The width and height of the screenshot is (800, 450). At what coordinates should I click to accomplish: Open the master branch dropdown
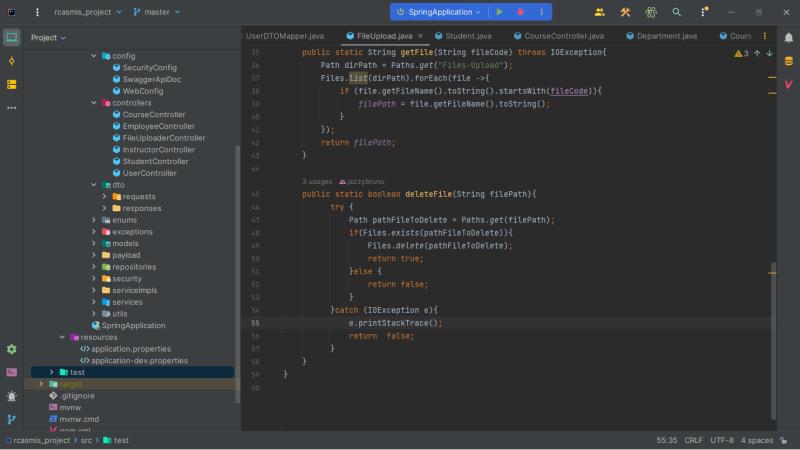click(x=156, y=12)
